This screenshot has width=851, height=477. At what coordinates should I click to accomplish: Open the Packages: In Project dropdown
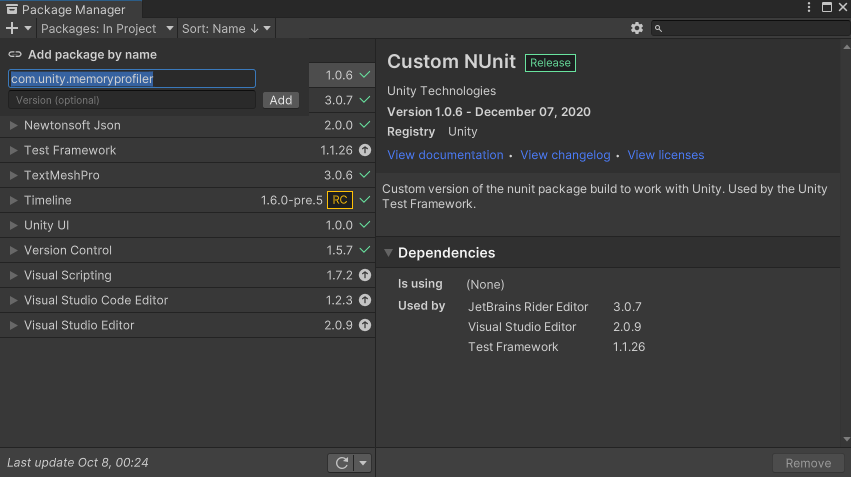coord(107,29)
